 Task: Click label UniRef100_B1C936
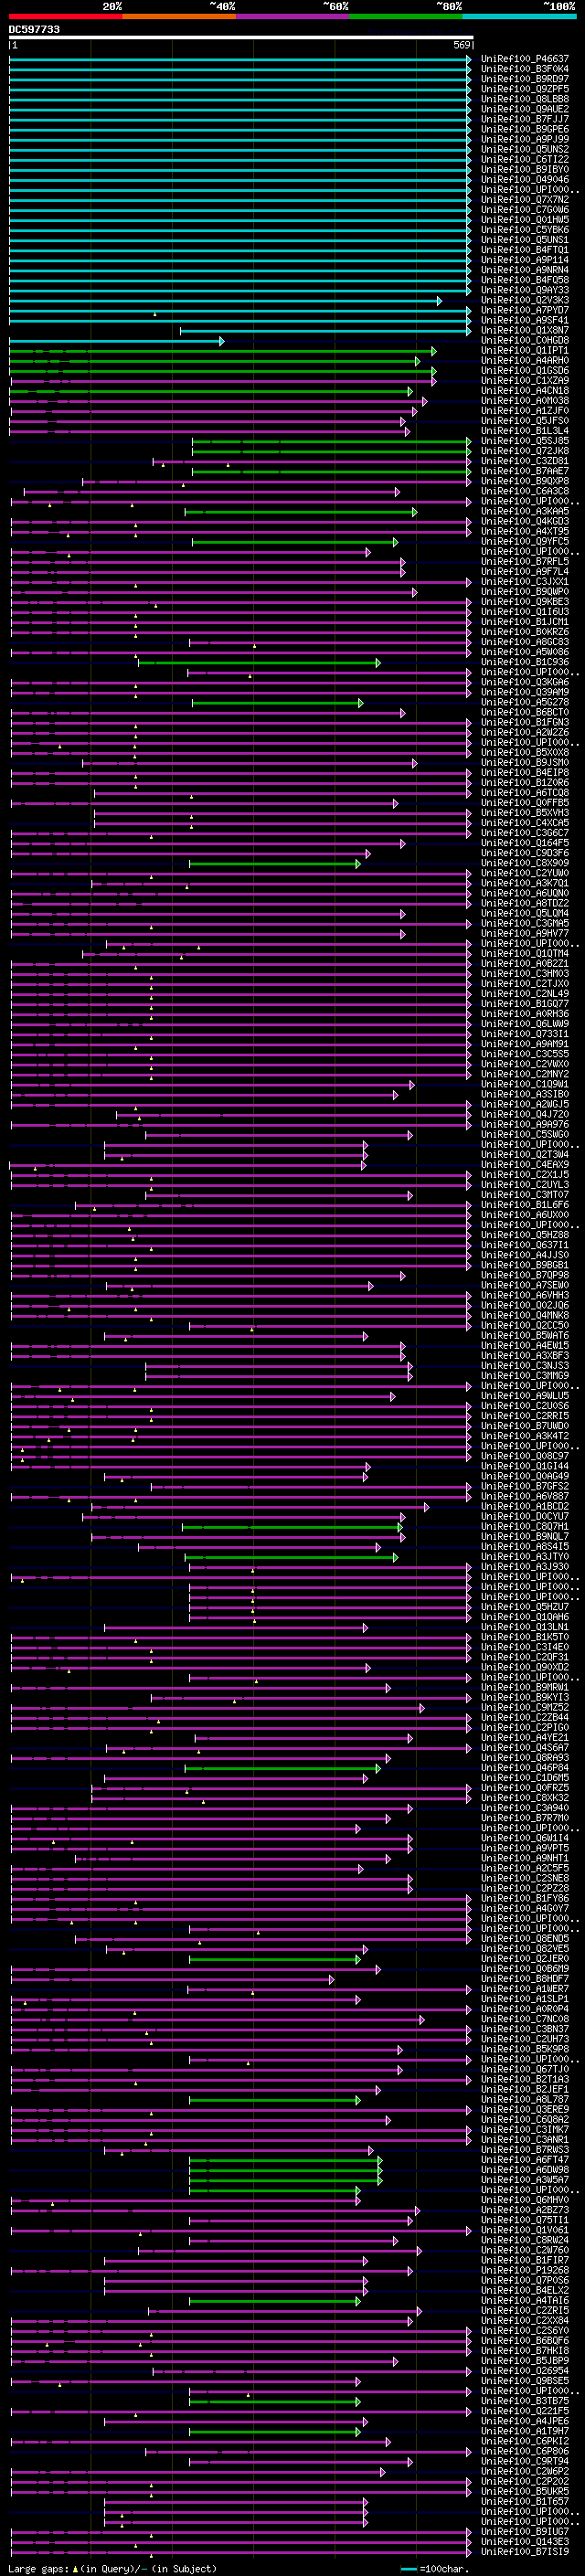click(x=525, y=662)
